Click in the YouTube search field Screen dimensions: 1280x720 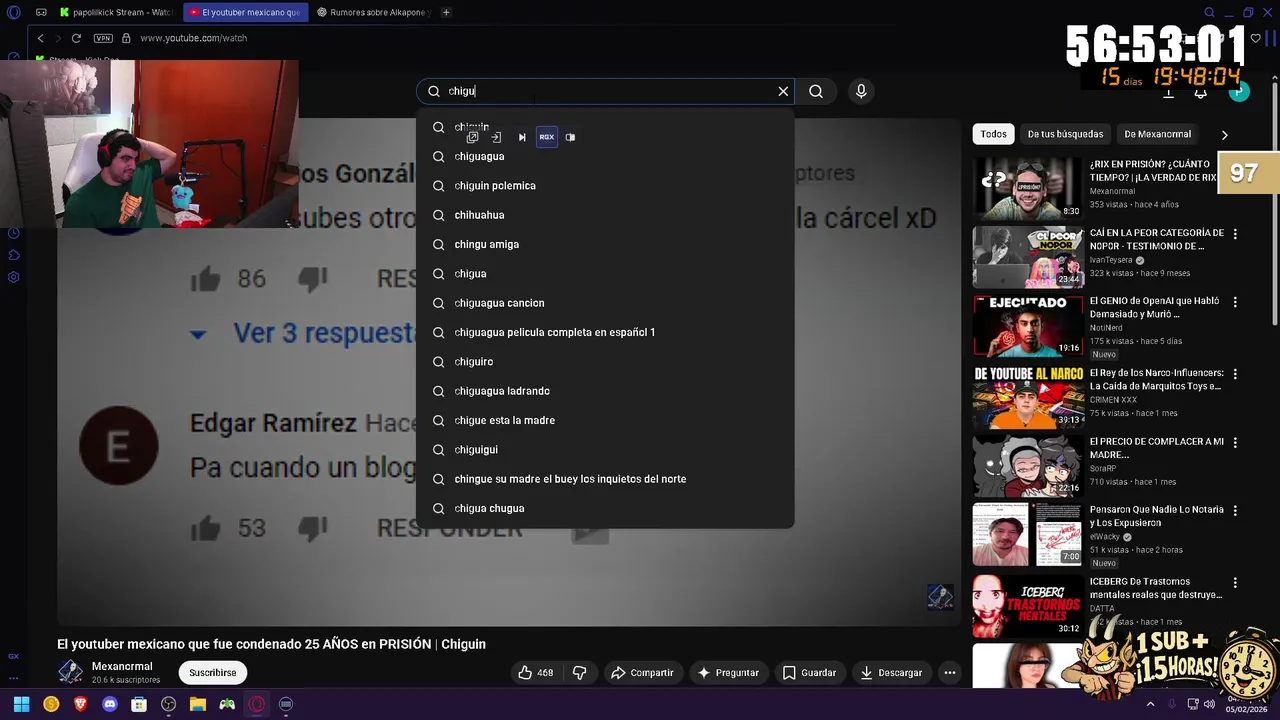(605, 91)
